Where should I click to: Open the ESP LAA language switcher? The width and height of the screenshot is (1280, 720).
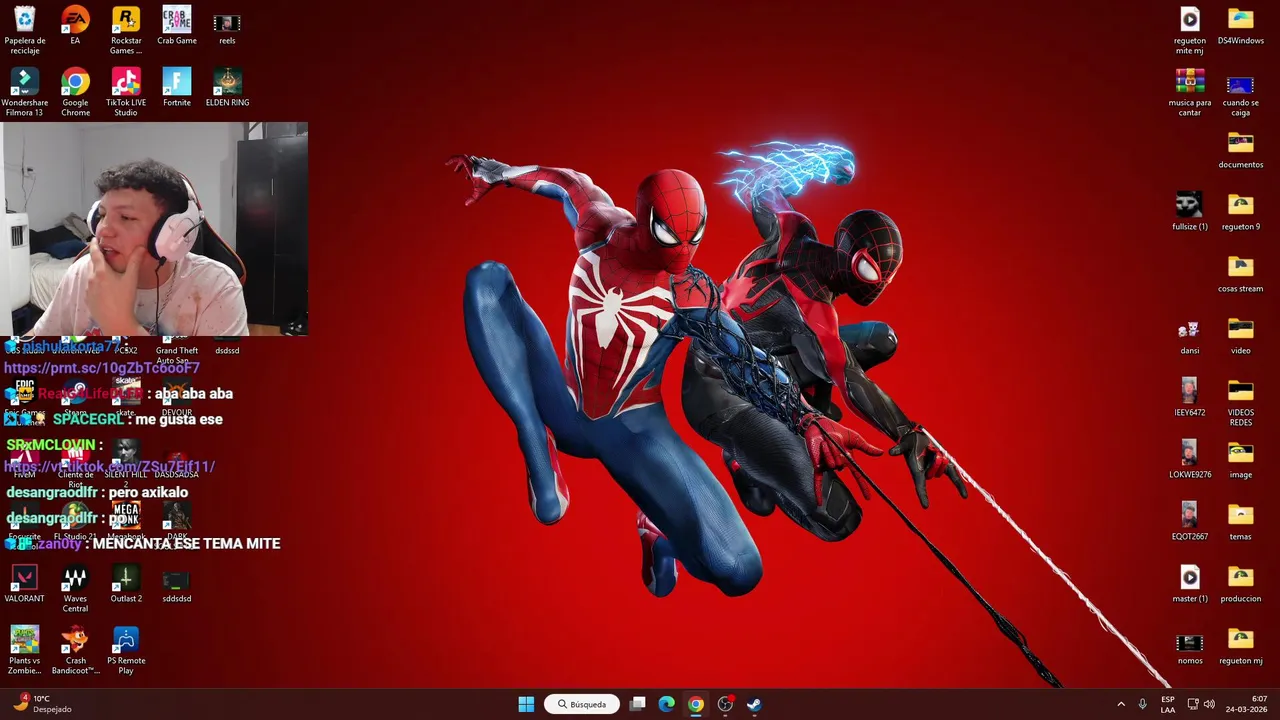tap(1168, 704)
